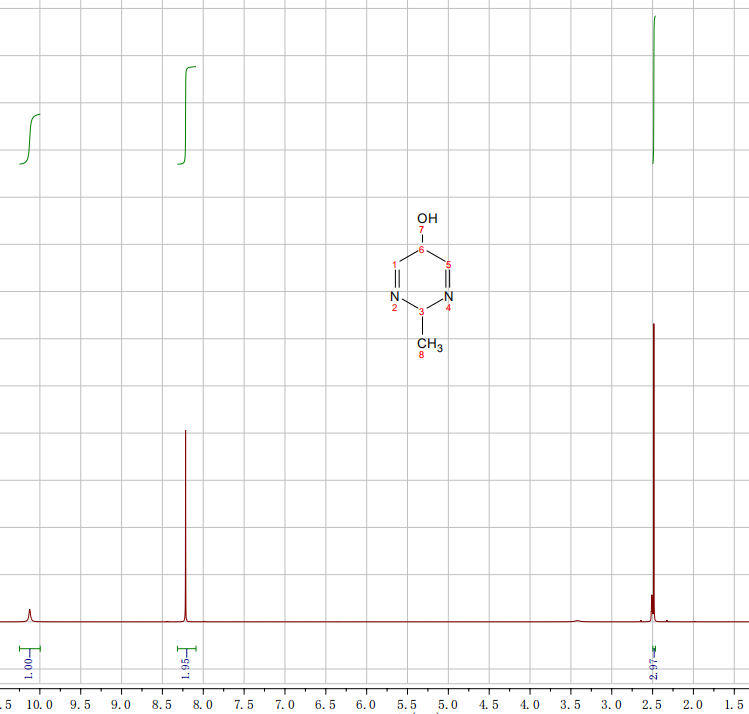Viewport: 749px width, 714px height.
Task: Select the red atom number 1 label
Action: click(x=396, y=265)
